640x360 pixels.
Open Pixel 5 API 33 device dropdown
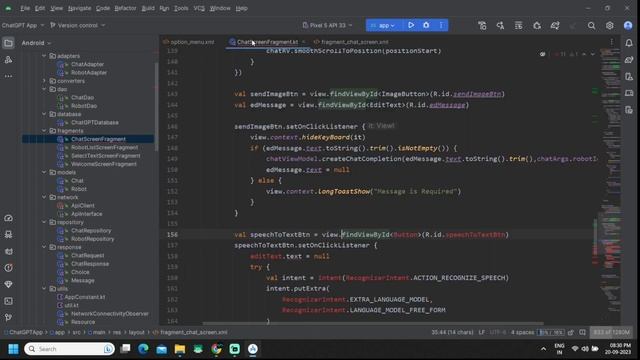tap(327, 25)
